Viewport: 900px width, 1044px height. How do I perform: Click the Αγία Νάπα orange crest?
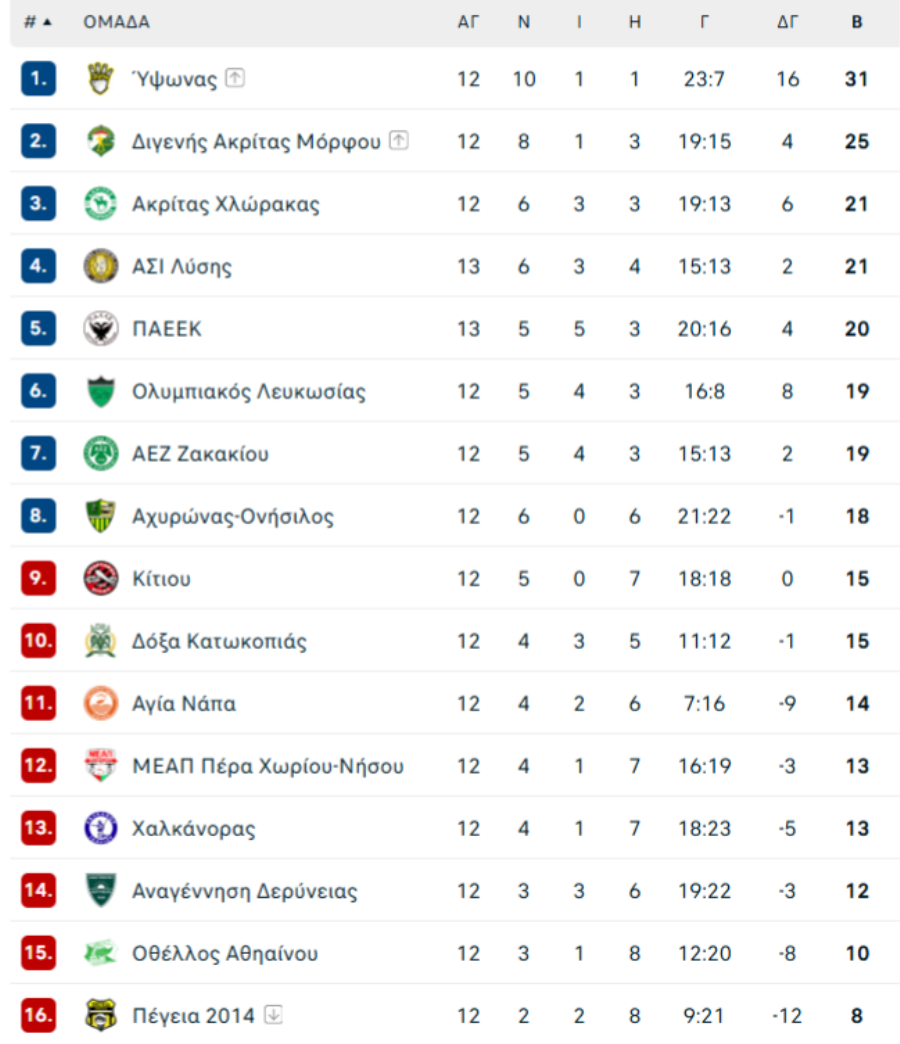tap(101, 703)
